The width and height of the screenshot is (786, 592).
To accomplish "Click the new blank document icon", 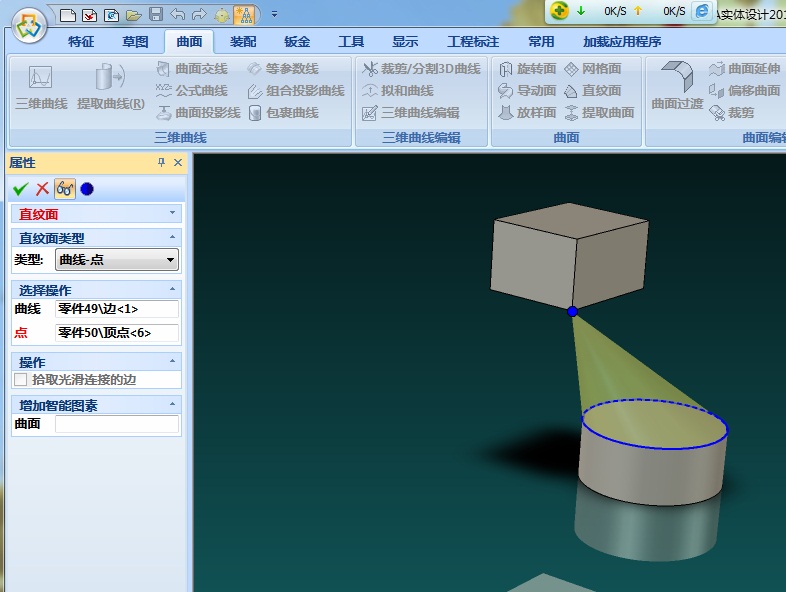I will (x=68, y=15).
